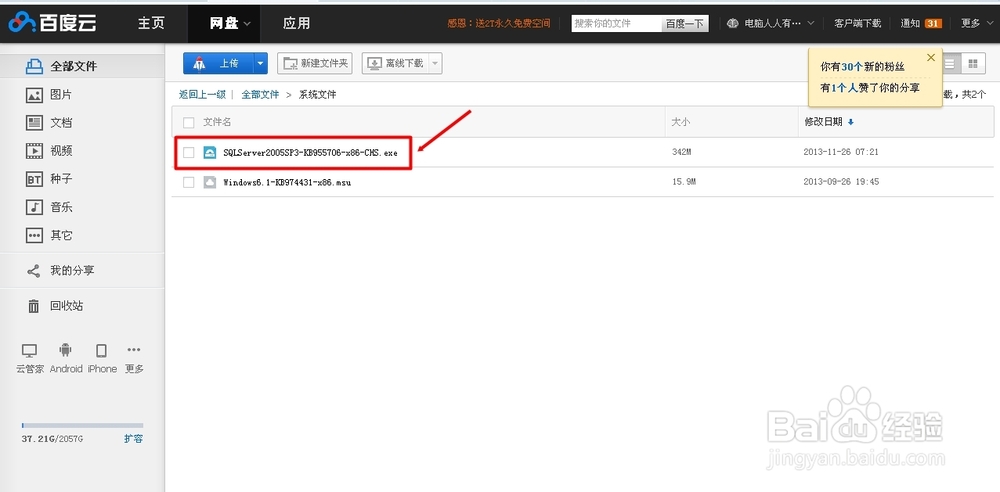Open 通知 notifications with 31 badge
The image size is (1000, 492).
[922, 24]
